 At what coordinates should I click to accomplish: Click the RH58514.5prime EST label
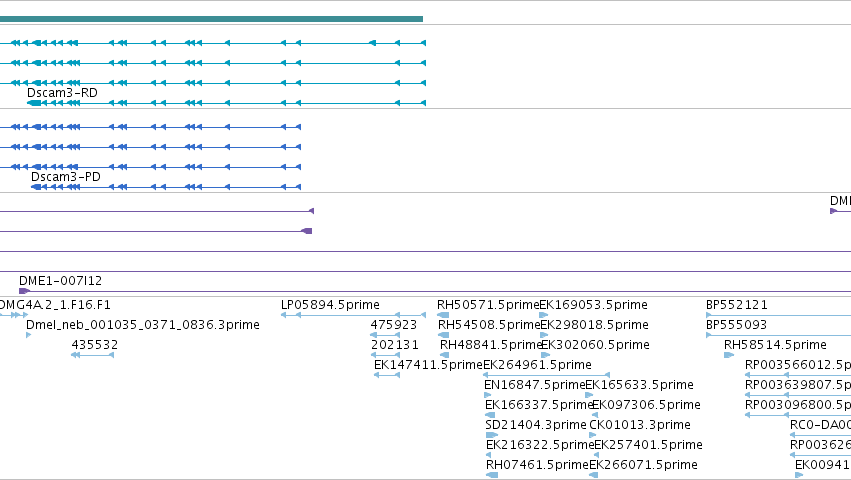(775, 345)
